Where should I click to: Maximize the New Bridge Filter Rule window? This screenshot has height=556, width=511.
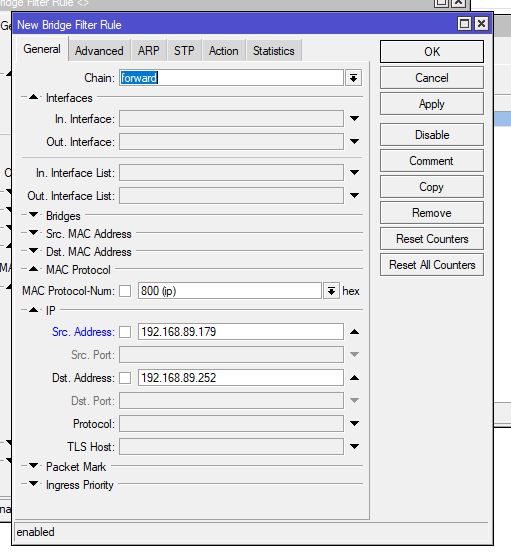464,24
